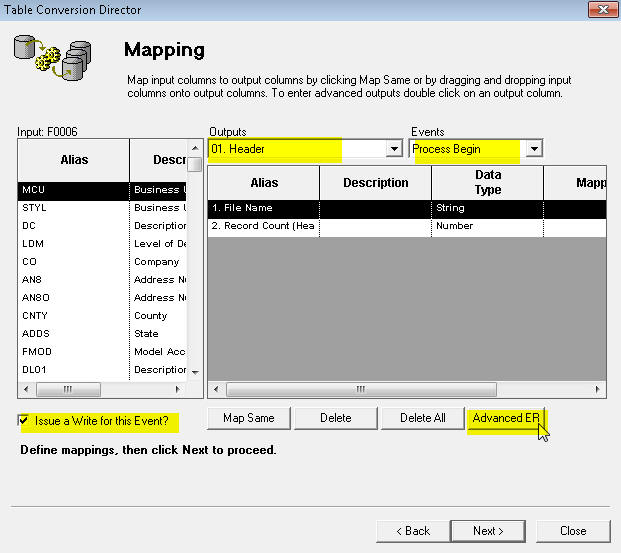Click the Model Acc description cell
621x553 pixels.
click(158, 352)
